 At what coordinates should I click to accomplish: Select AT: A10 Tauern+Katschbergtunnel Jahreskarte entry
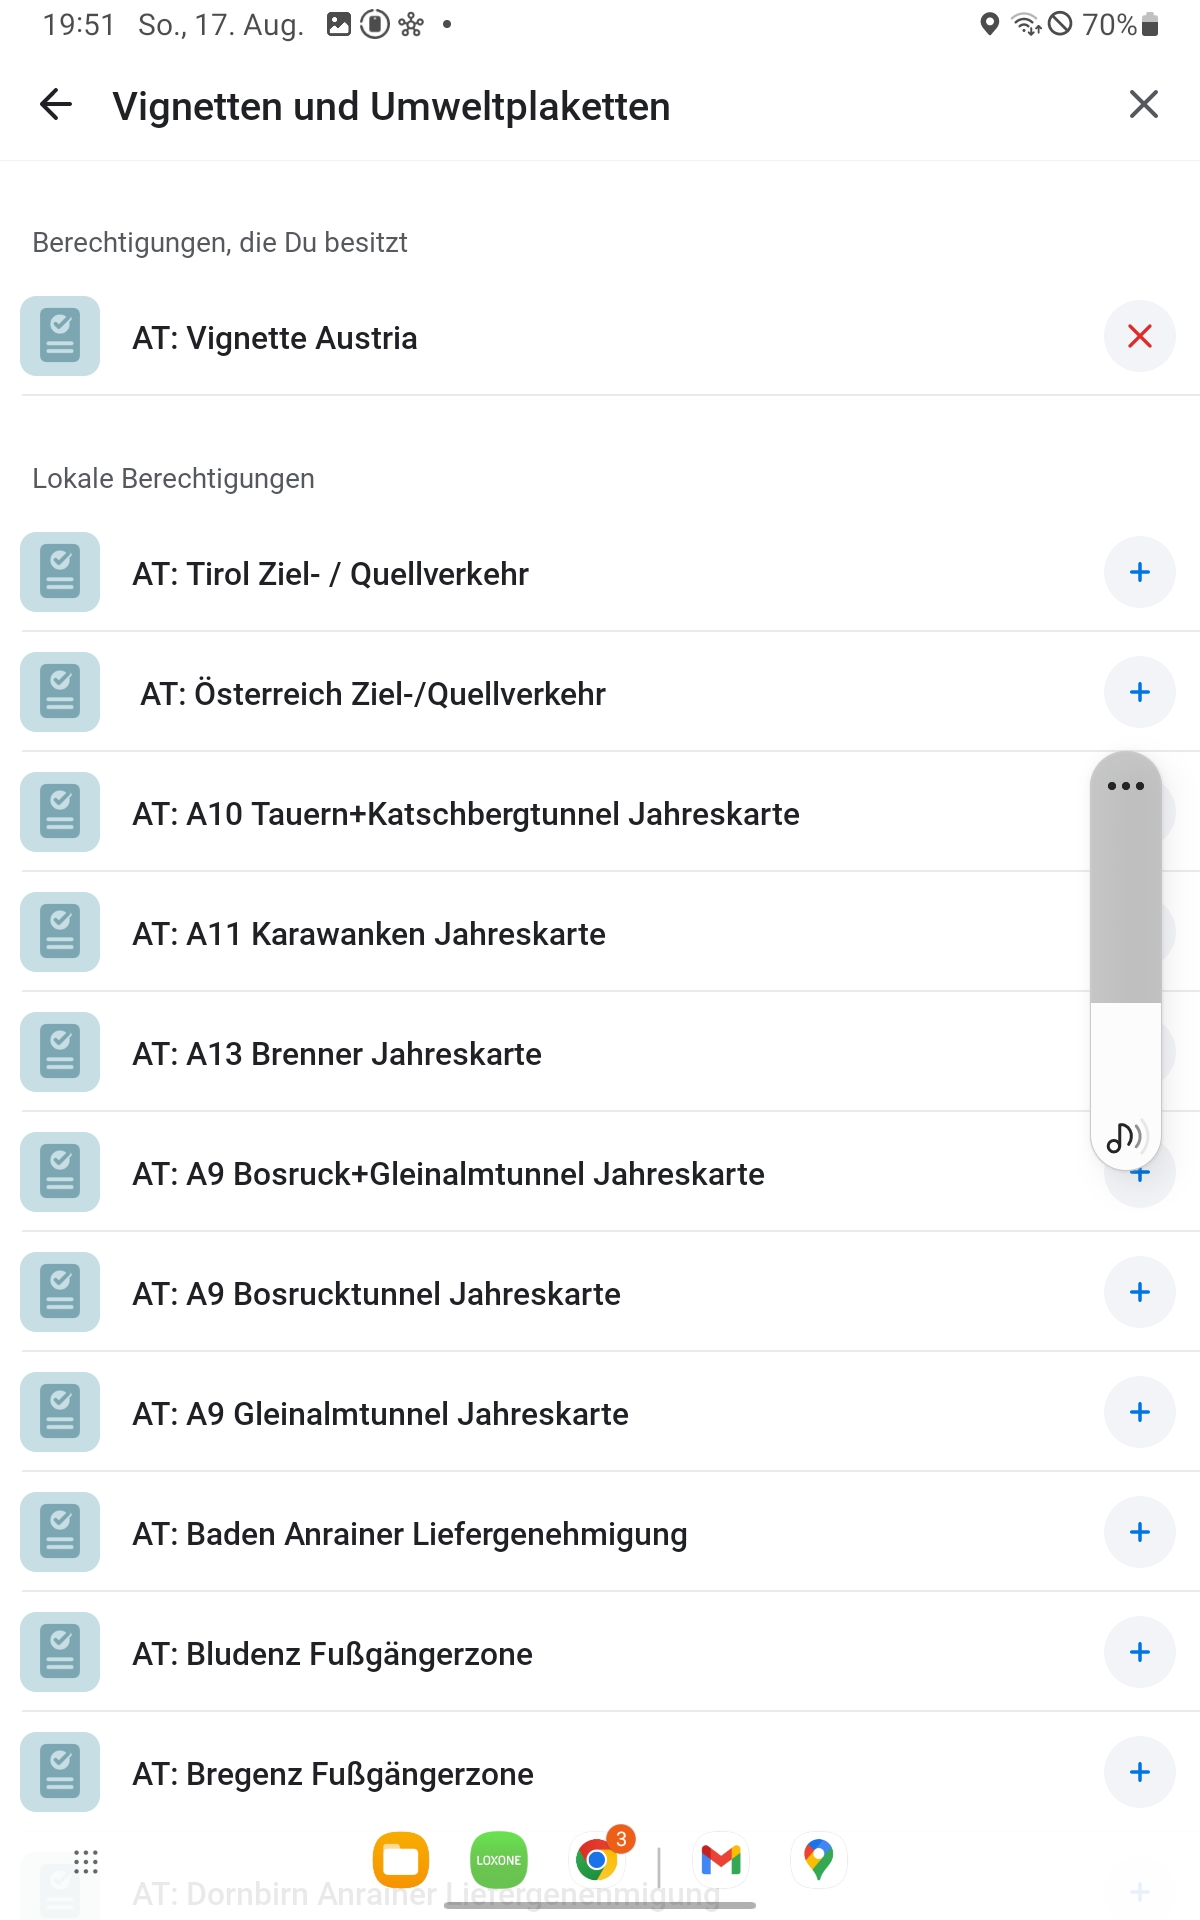[x=466, y=814]
